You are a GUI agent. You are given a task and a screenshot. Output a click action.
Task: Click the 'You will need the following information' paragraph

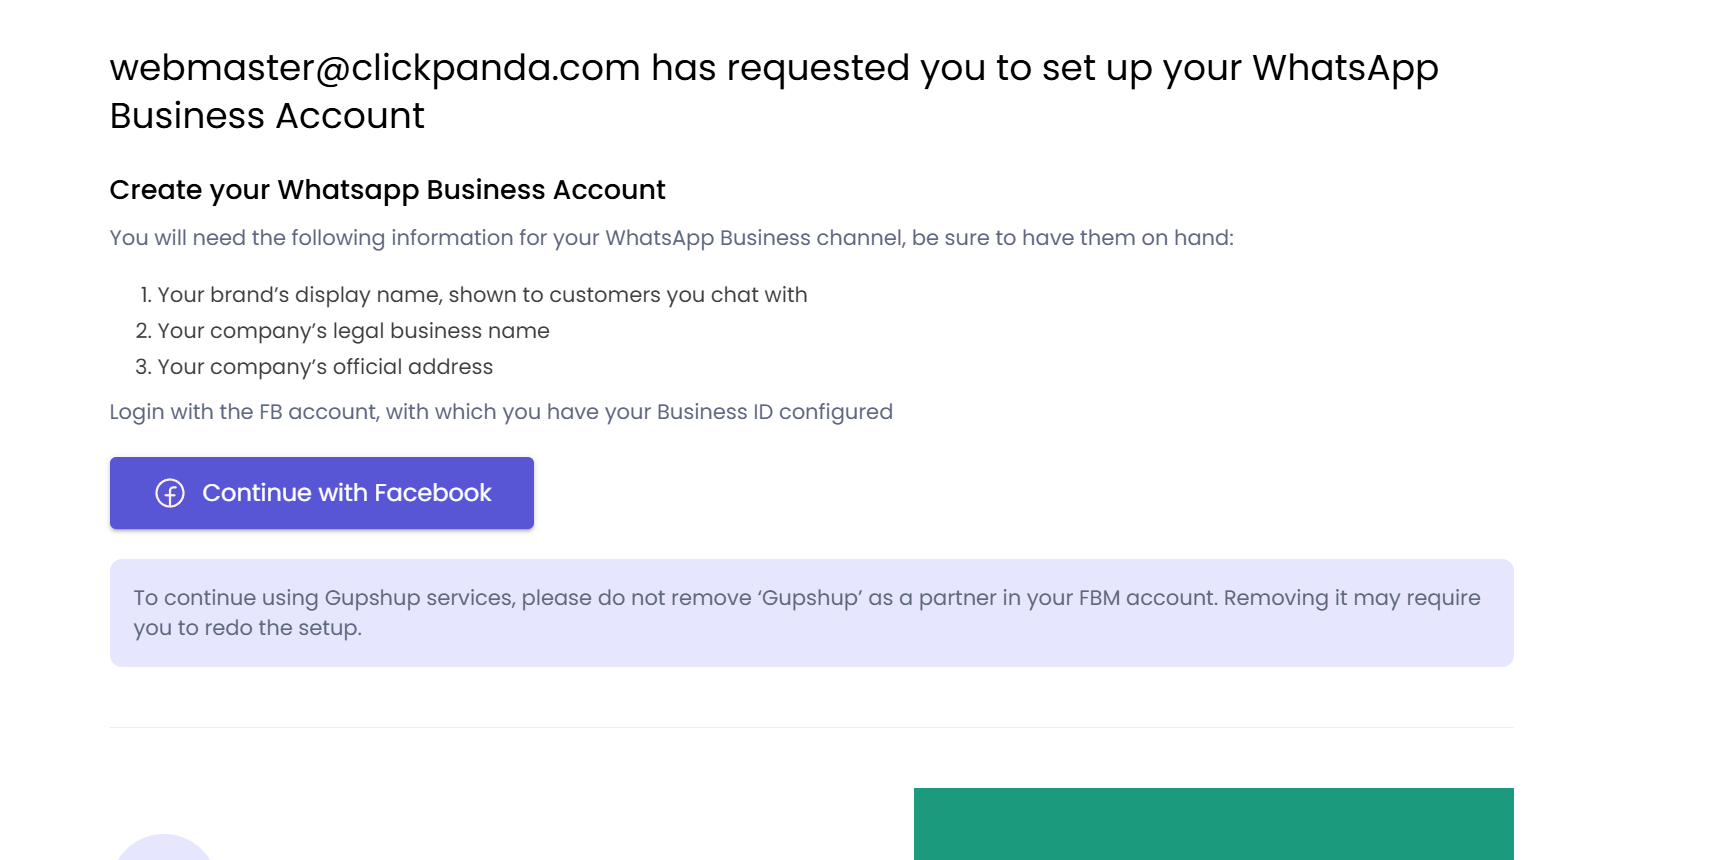[x=671, y=238]
